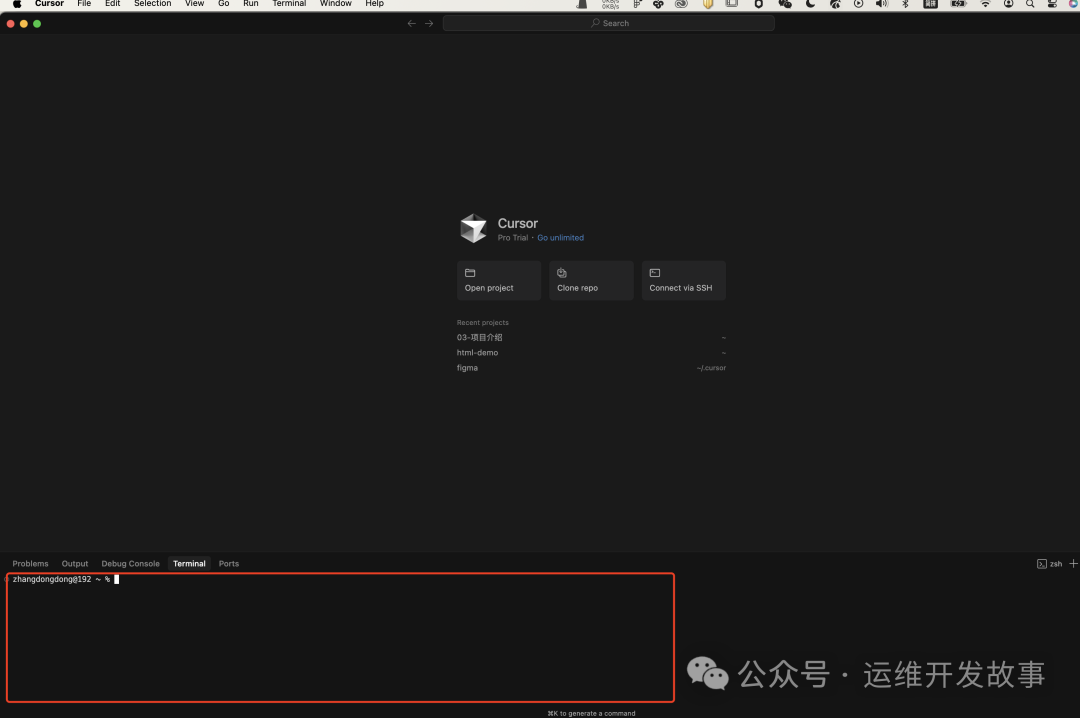Viewport: 1080px width, 718px height.
Task: Click the Connect via SSH button
Action: (x=683, y=280)
